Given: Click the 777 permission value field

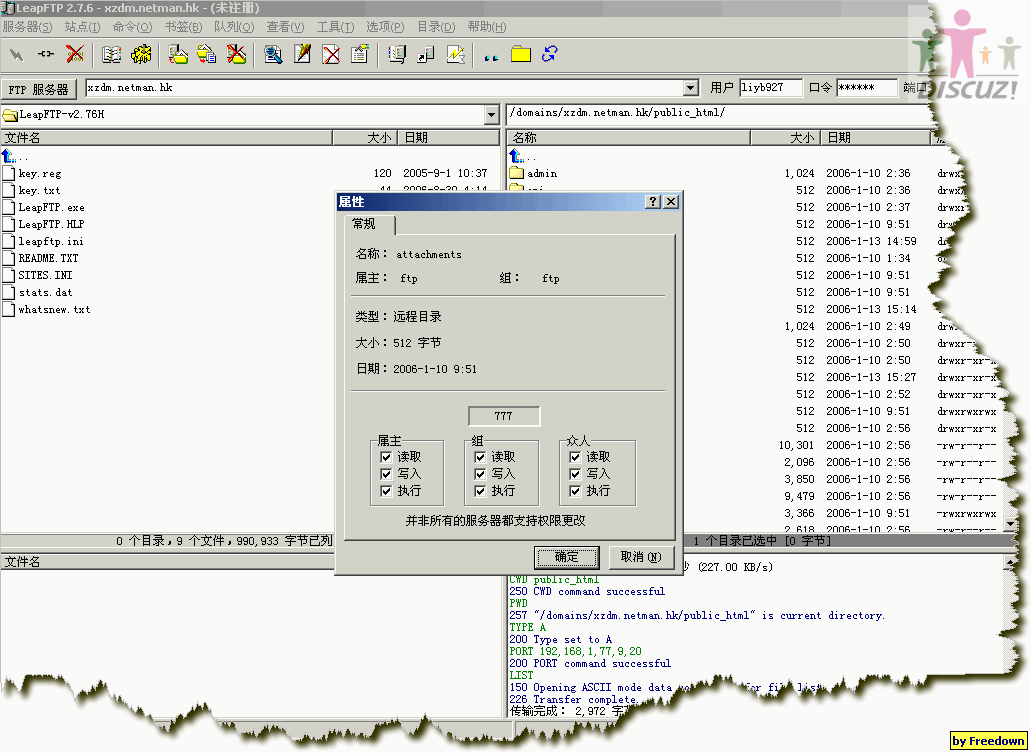Looking at the screenshot, I should point(504,416).
